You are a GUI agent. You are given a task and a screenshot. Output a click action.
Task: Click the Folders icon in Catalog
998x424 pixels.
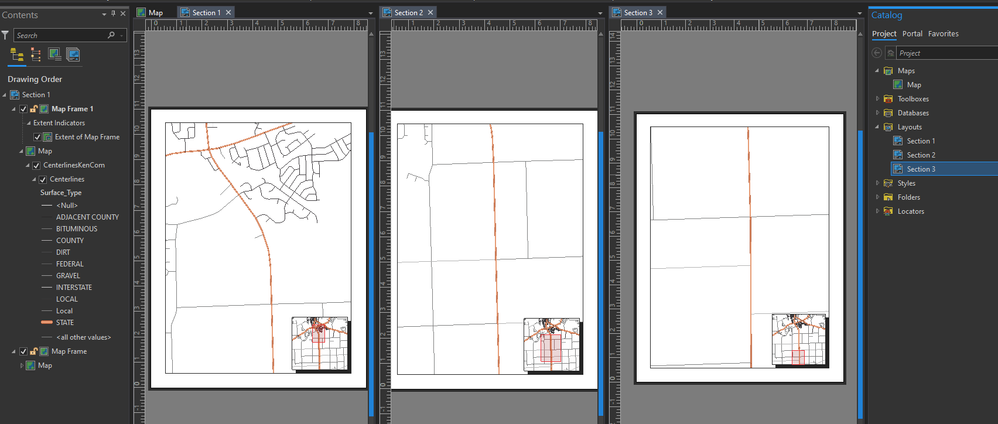(x=889, y=197)
